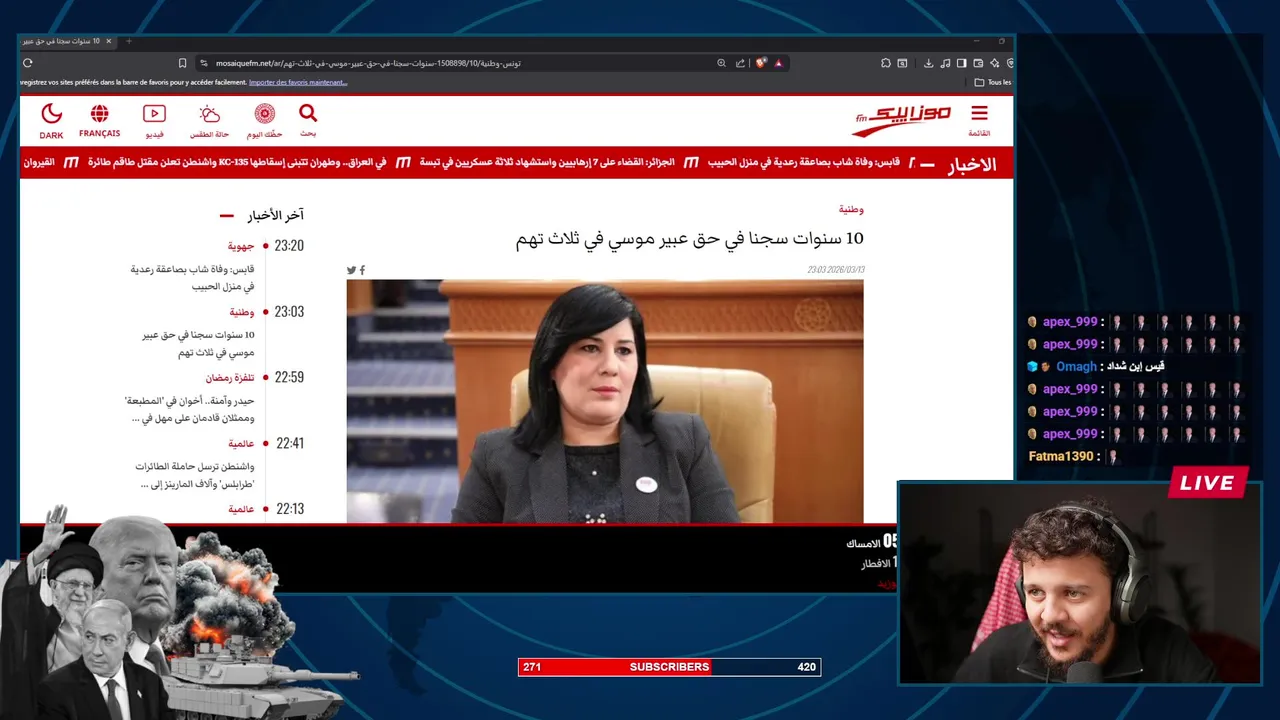Reload the page in the browser
The image size is (1280, 720).
(x=27, y=63)
